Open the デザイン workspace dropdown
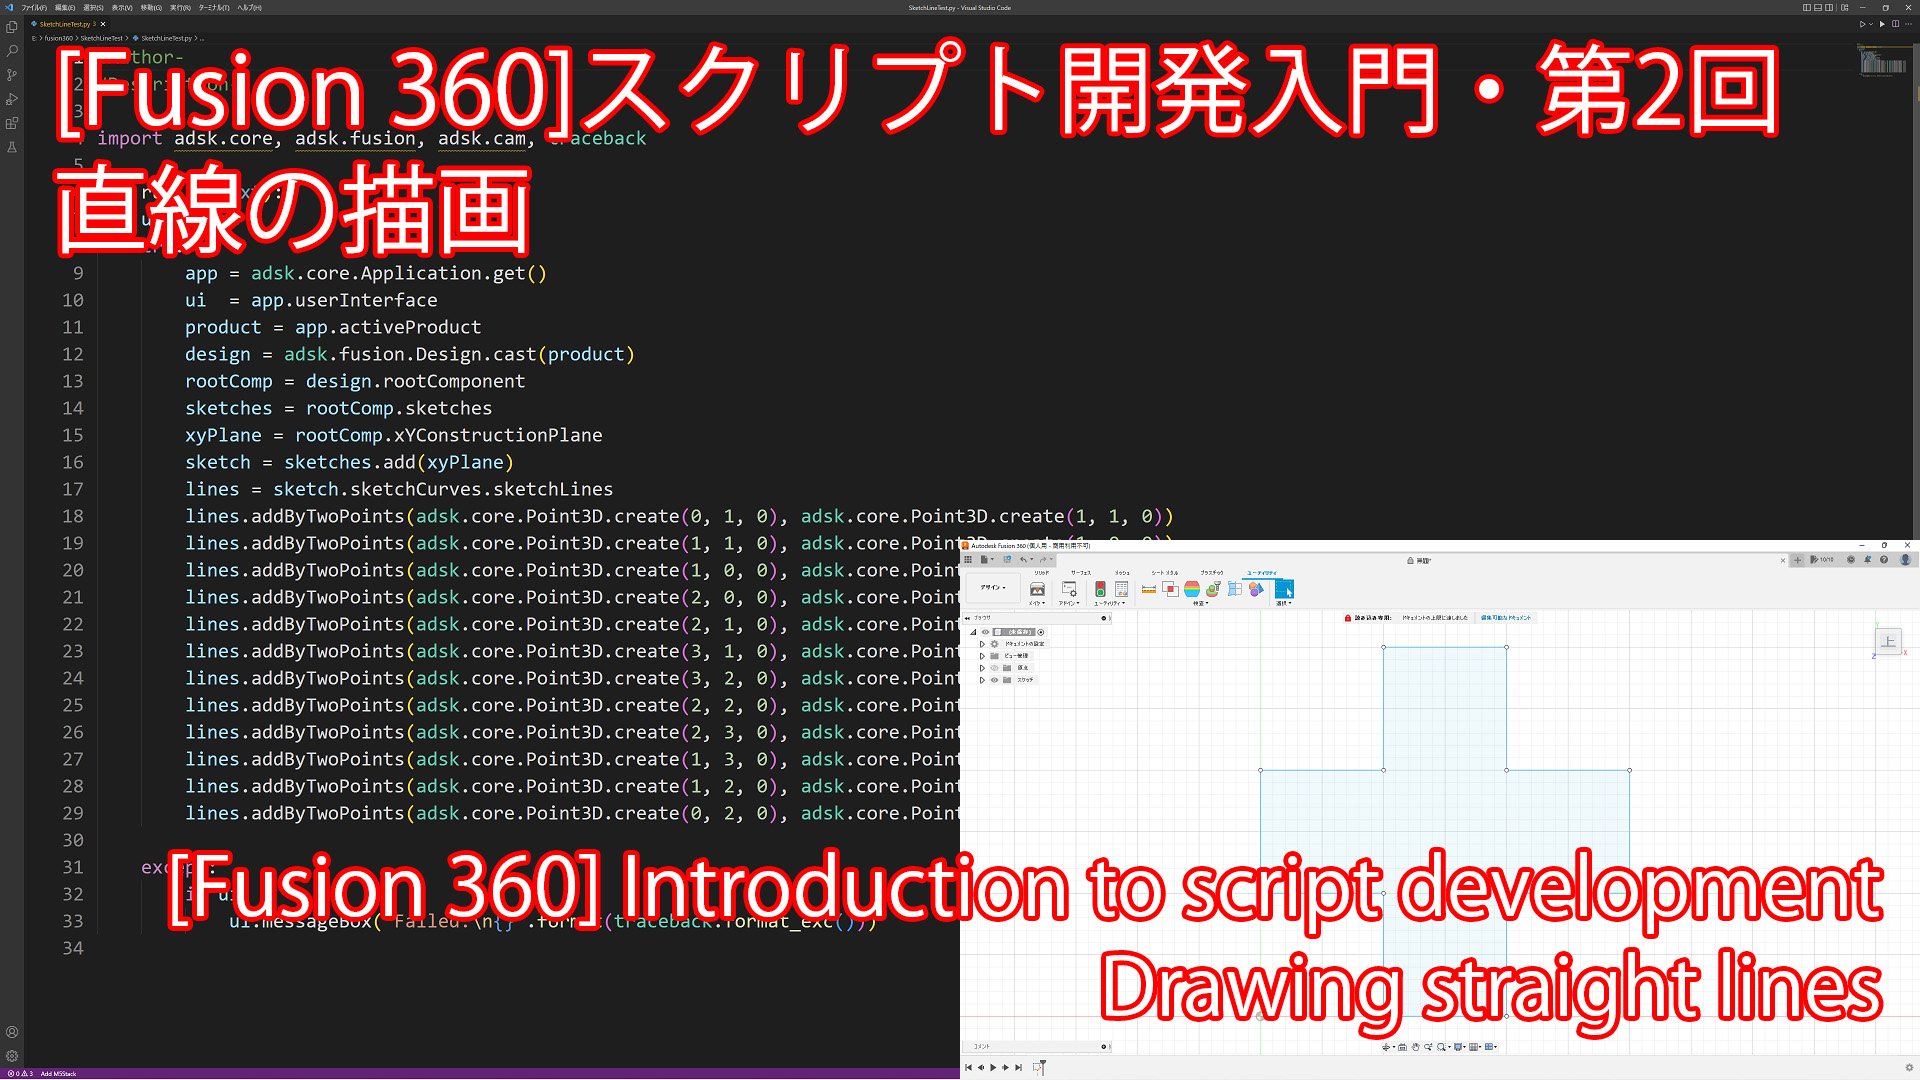 pyautogui.click(x=993, y=588)
